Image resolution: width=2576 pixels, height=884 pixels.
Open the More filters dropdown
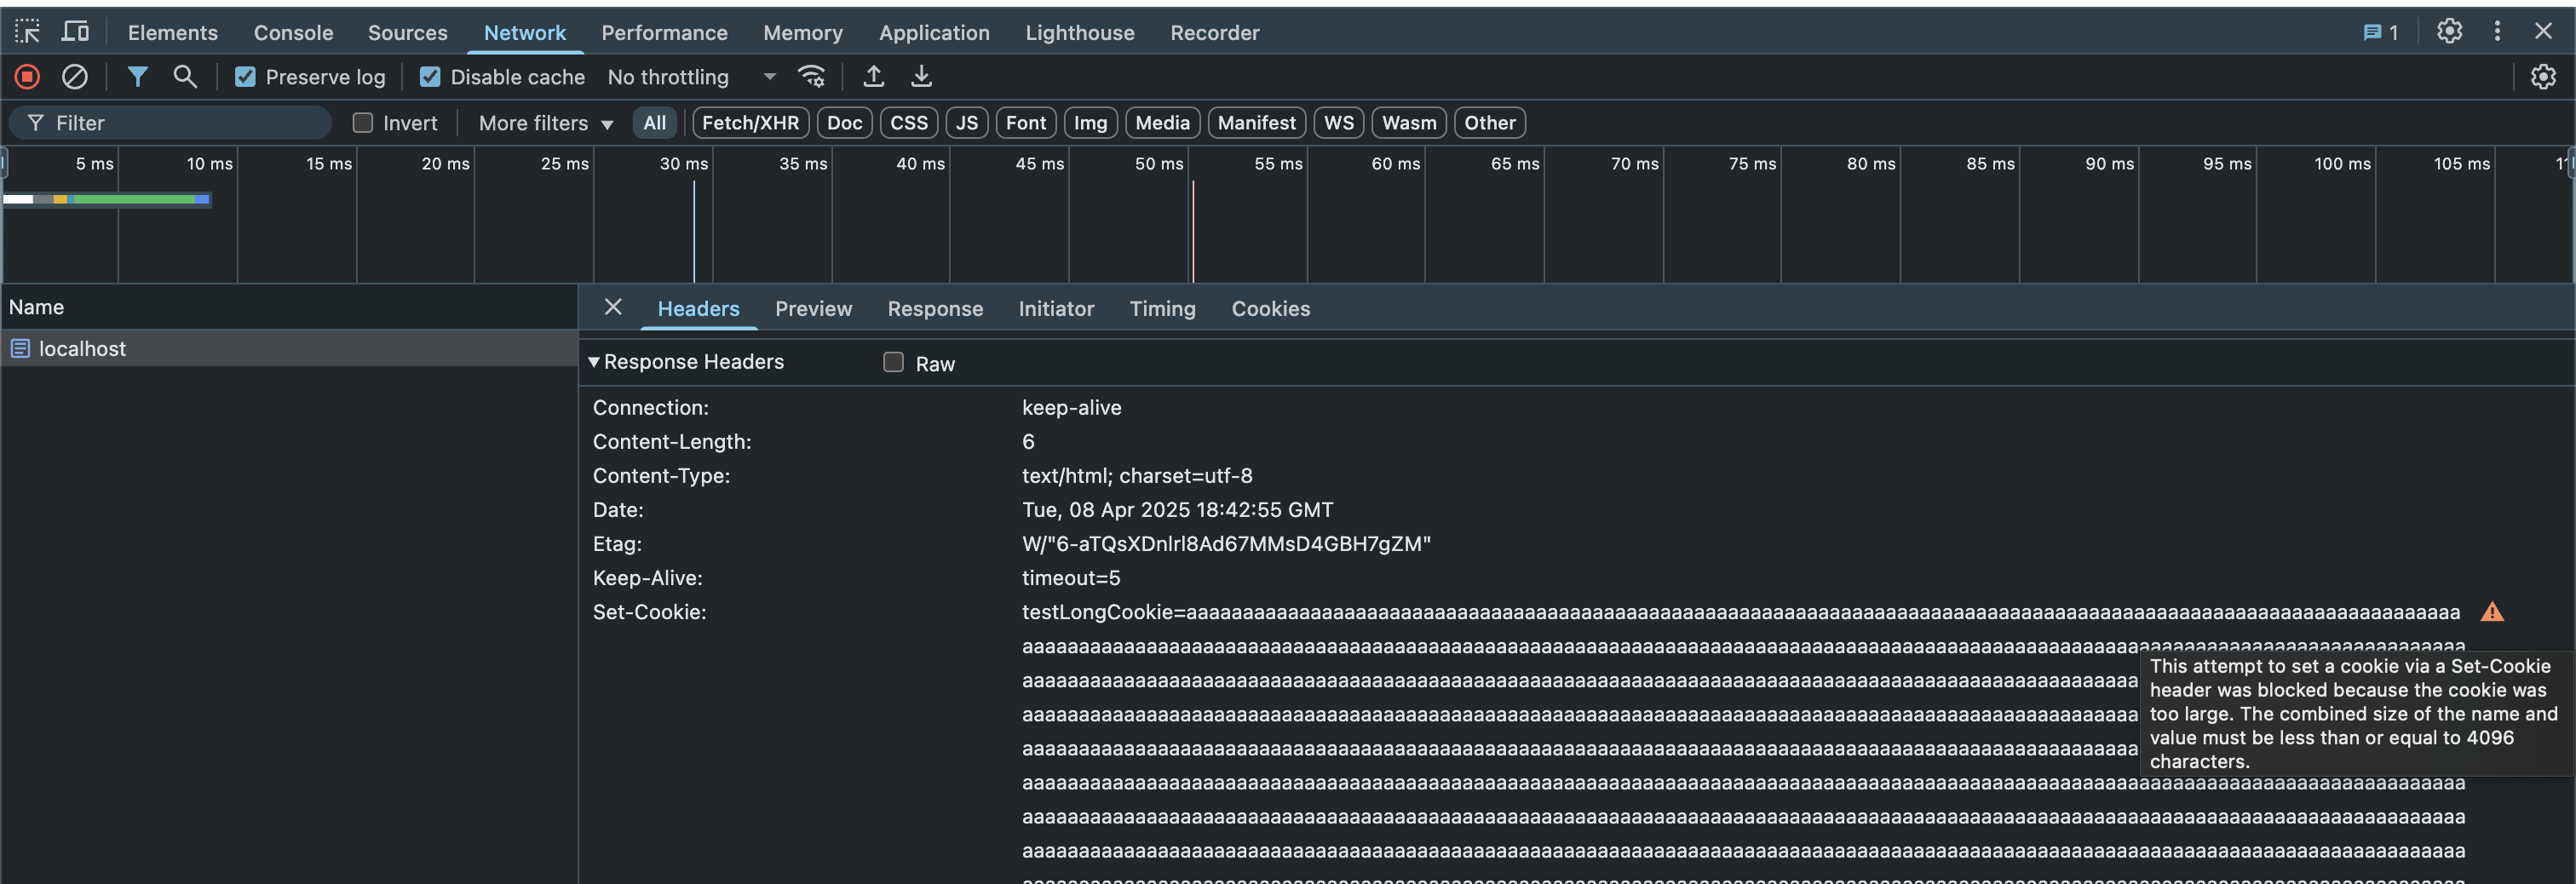pos(546,123)
